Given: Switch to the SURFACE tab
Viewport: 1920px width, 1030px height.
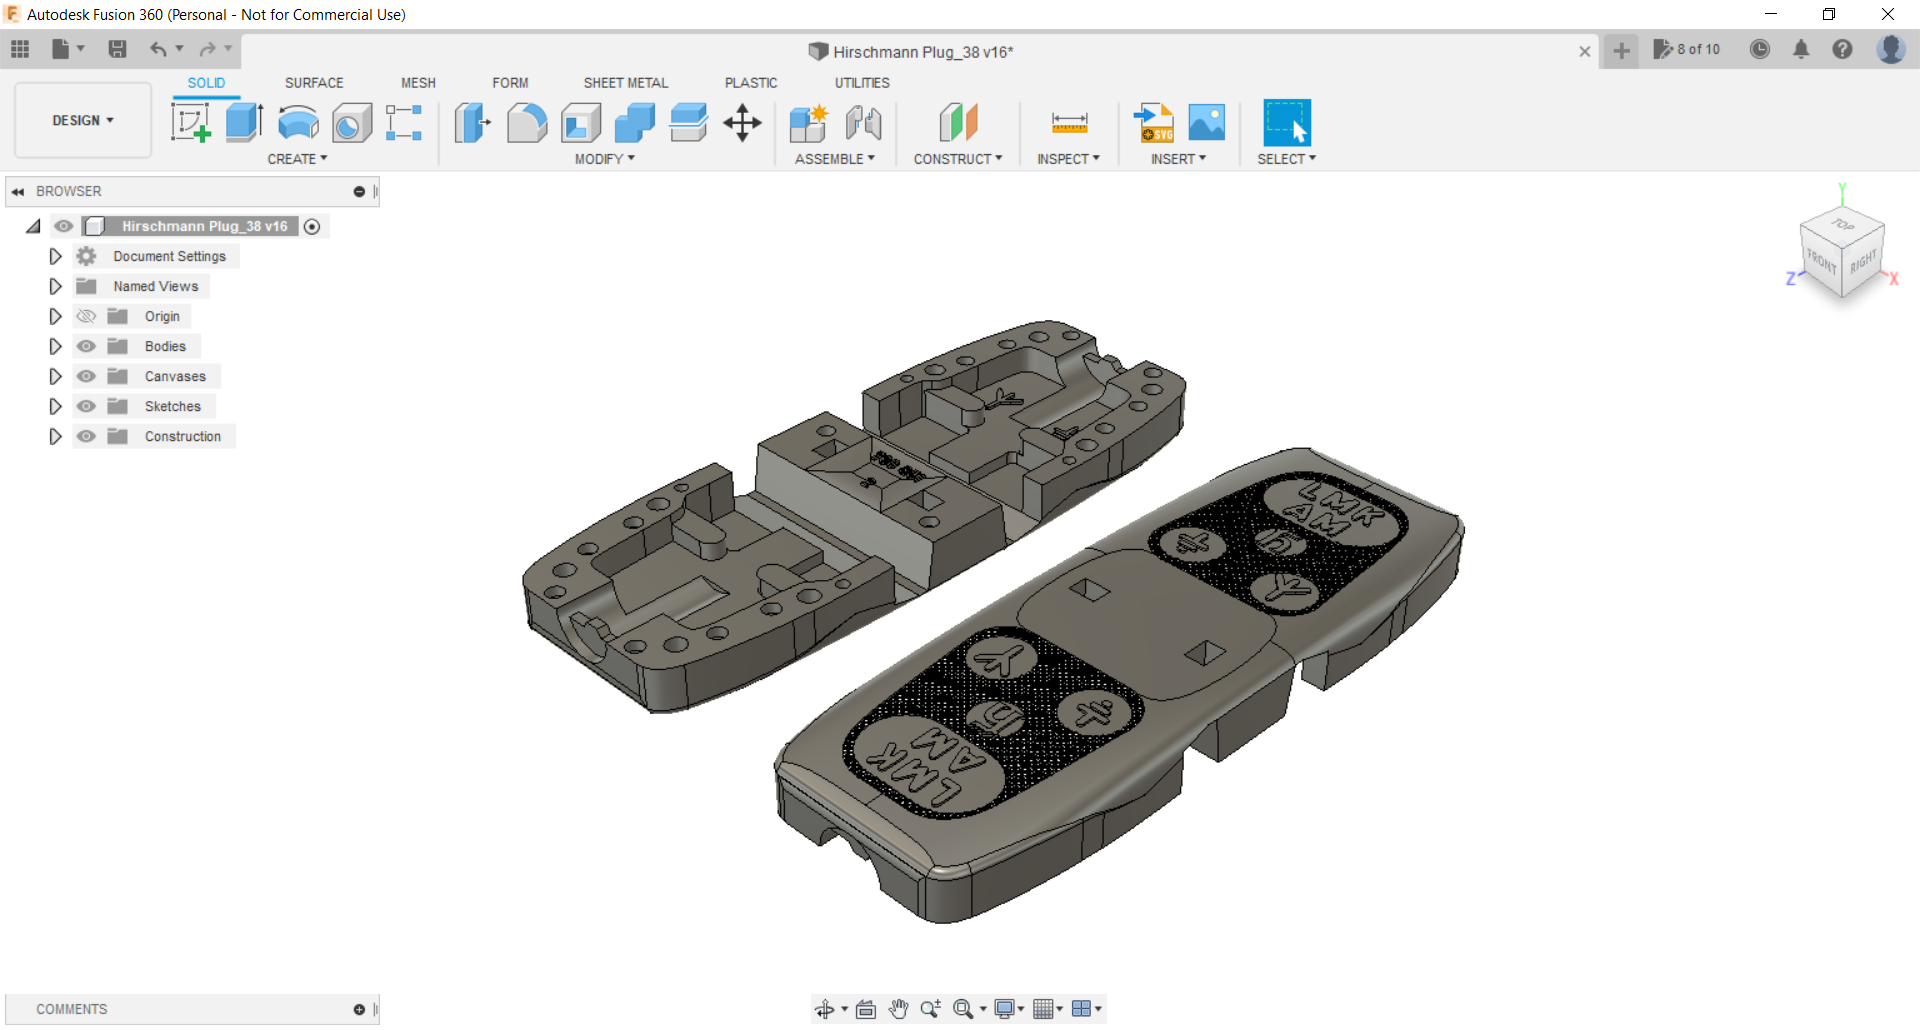Looking at the screenshot, I should (x=314, y=83).
